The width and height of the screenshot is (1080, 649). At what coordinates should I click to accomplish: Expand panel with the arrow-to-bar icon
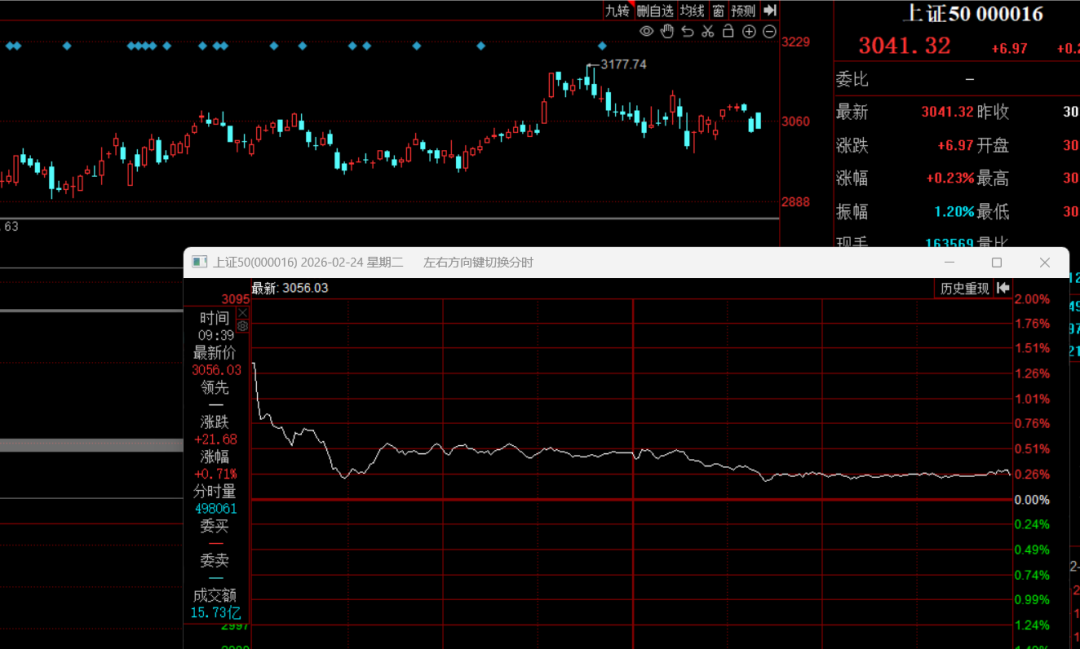[x=770, y=10]
